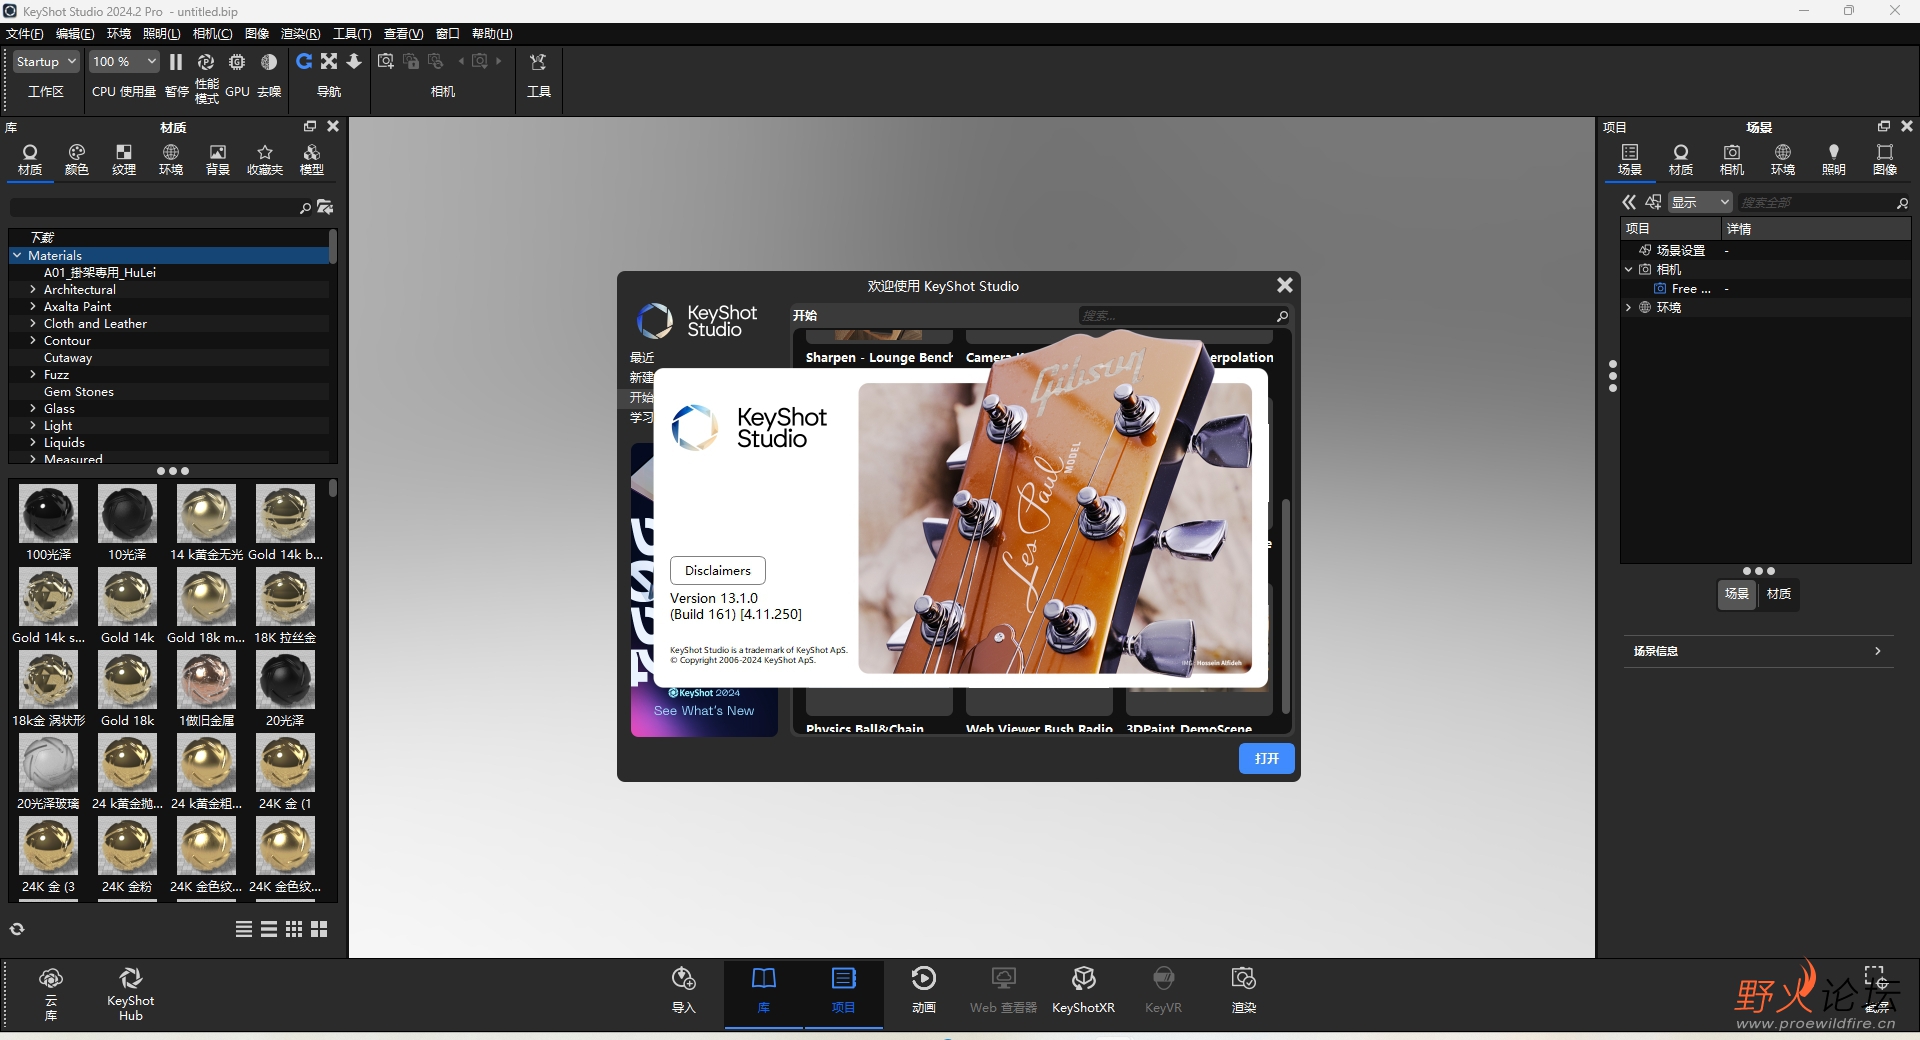
Task: Click the Import button
Action: [x=684, y=990]
